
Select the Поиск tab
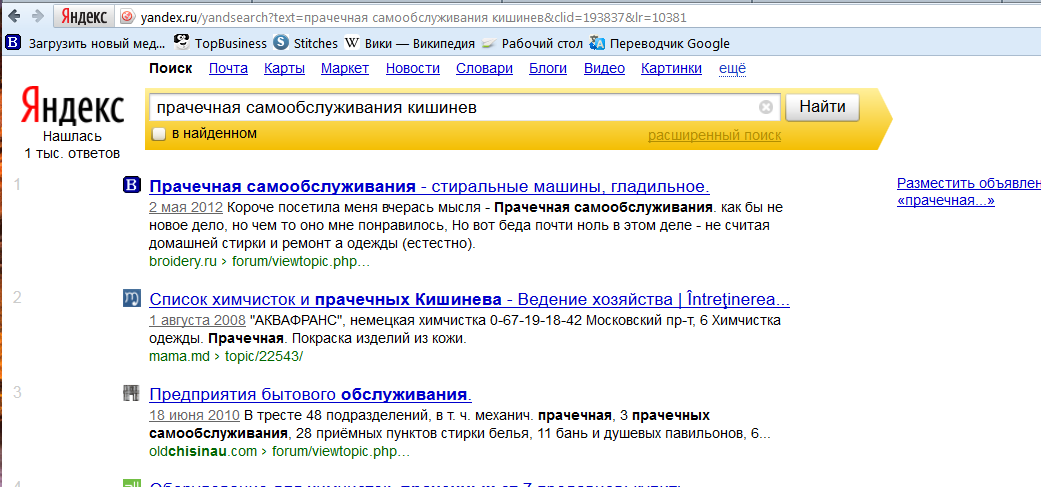click(x=171, y=68)
